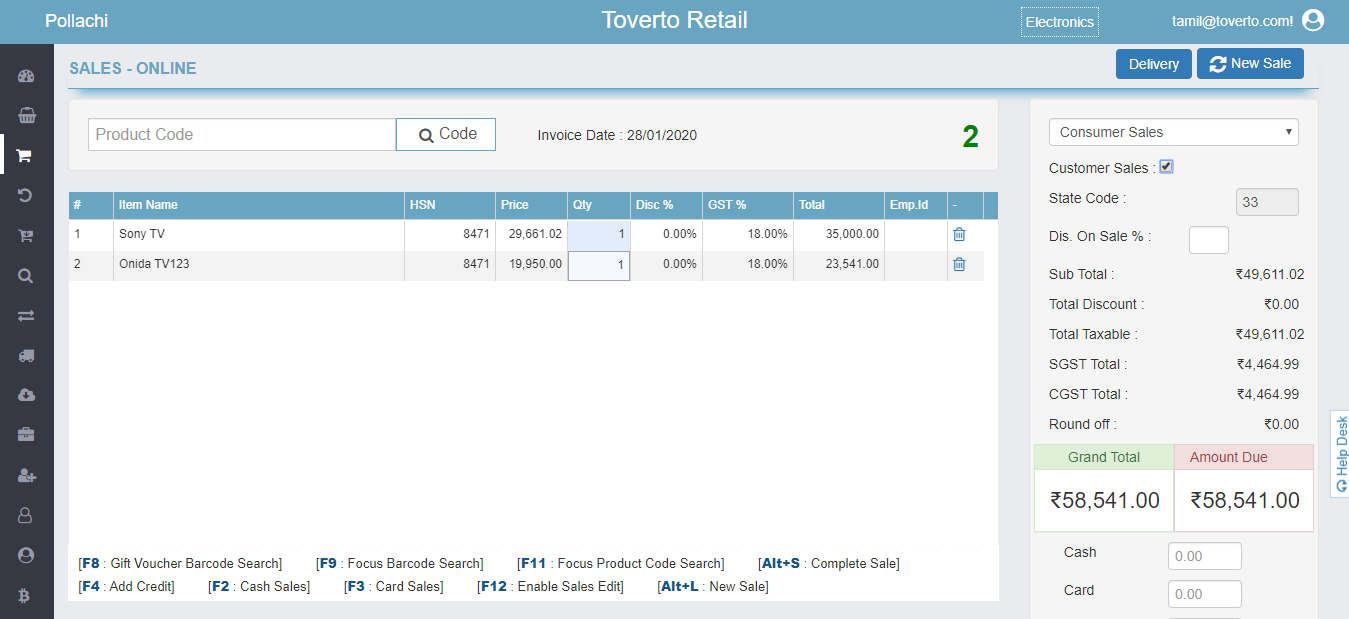1349x619 pixels.
Task: Open the dashboard gauge icon in sidebar
Action: [26, 76]
